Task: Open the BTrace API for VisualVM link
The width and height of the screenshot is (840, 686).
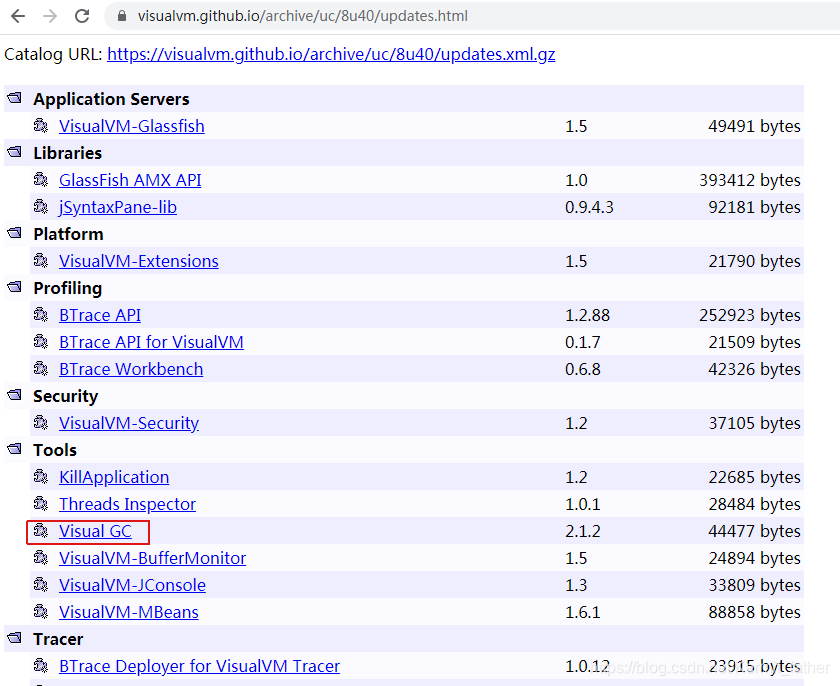Action: tap(151, 342)
